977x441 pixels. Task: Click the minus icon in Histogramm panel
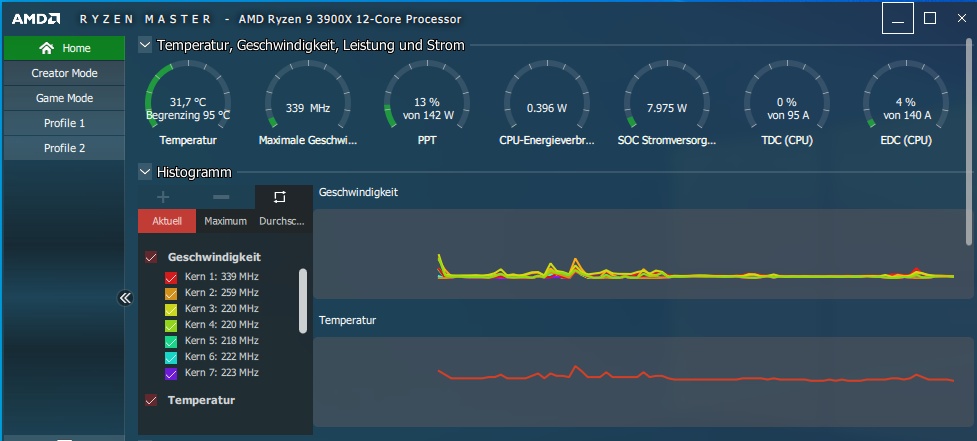pyautogui.click(x=221, y=197)
